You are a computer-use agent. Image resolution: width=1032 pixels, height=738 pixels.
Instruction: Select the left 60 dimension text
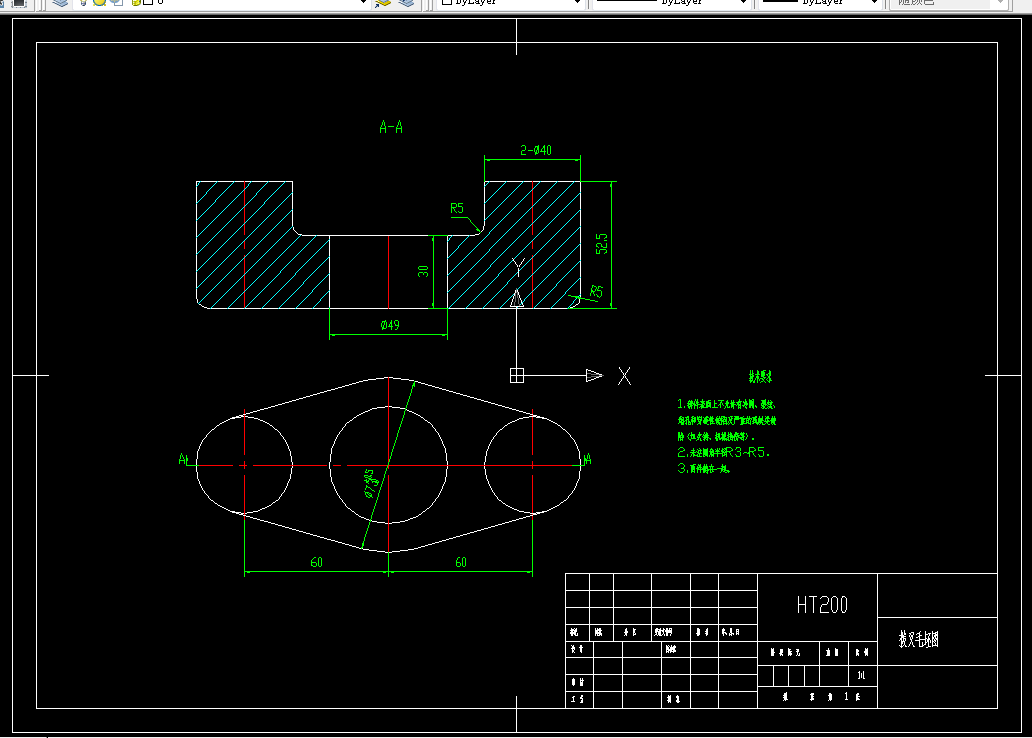click(317, 562)
